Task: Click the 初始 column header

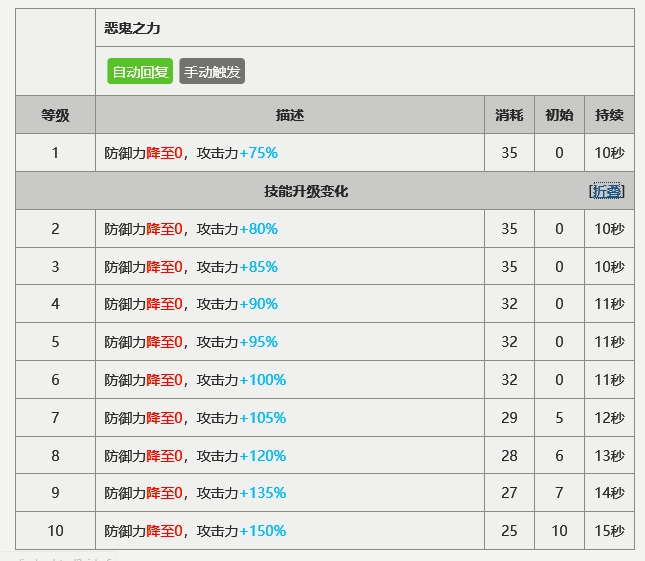Action: (559, 115)
